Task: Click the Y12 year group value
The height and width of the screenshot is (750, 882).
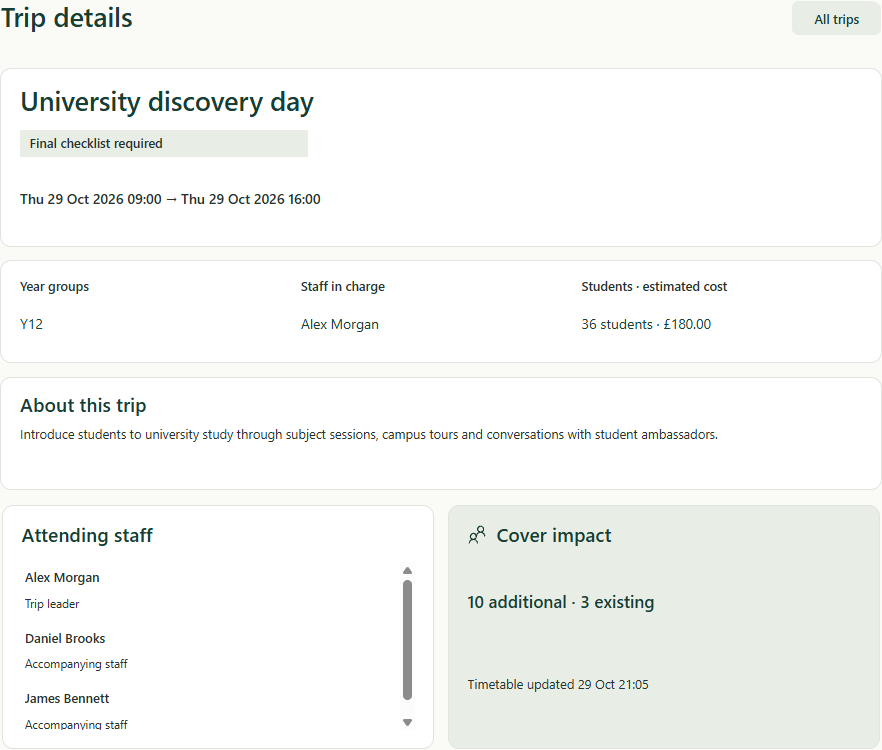Action: click(x=32, y=325)
